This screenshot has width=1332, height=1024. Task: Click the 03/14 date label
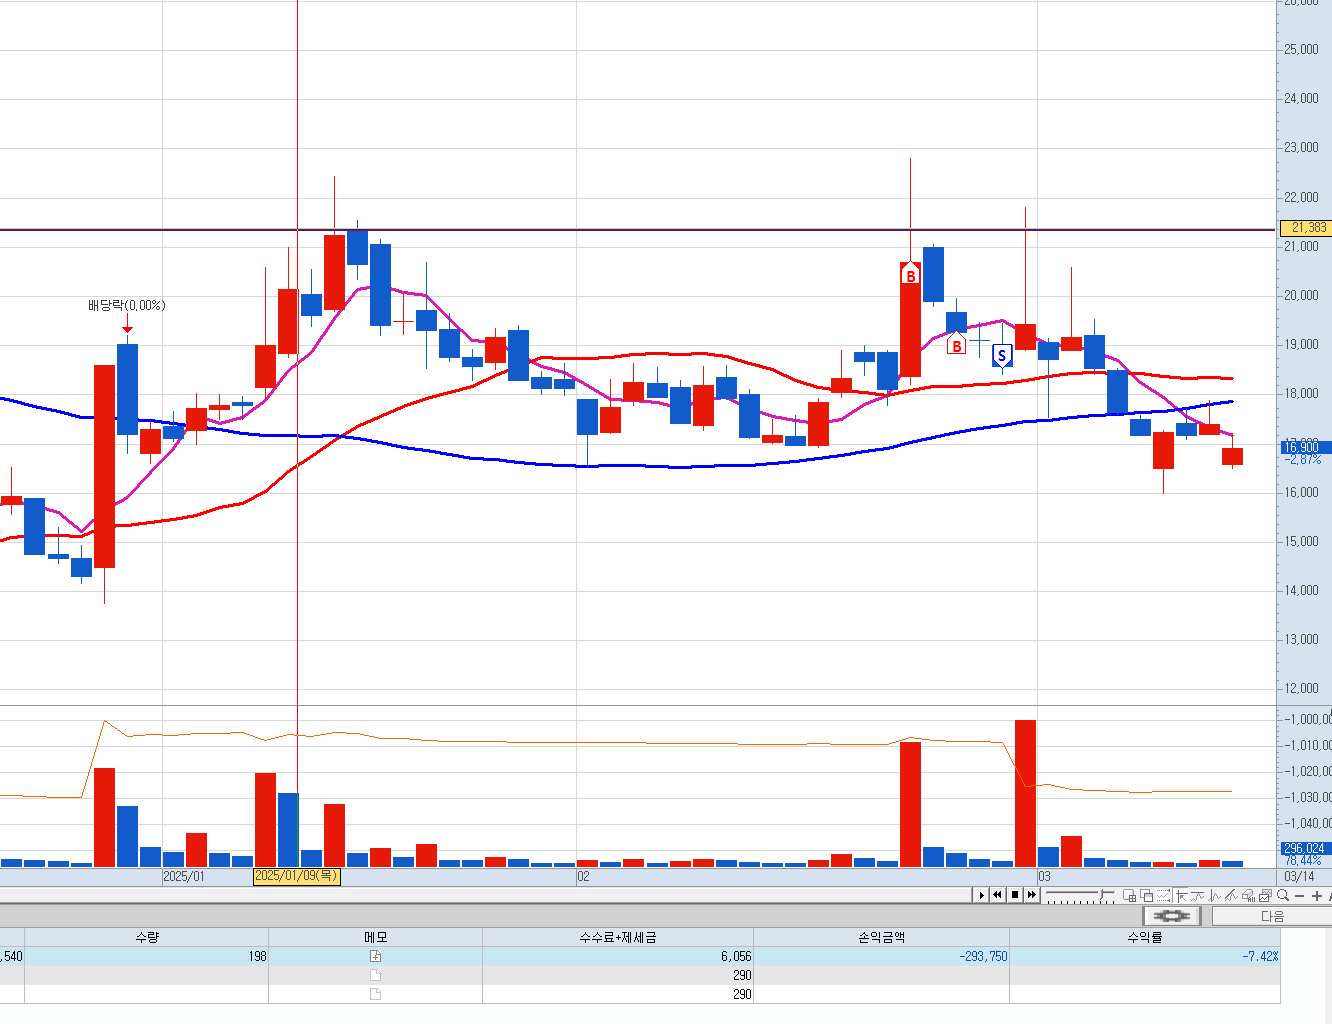coord(1299,876)
